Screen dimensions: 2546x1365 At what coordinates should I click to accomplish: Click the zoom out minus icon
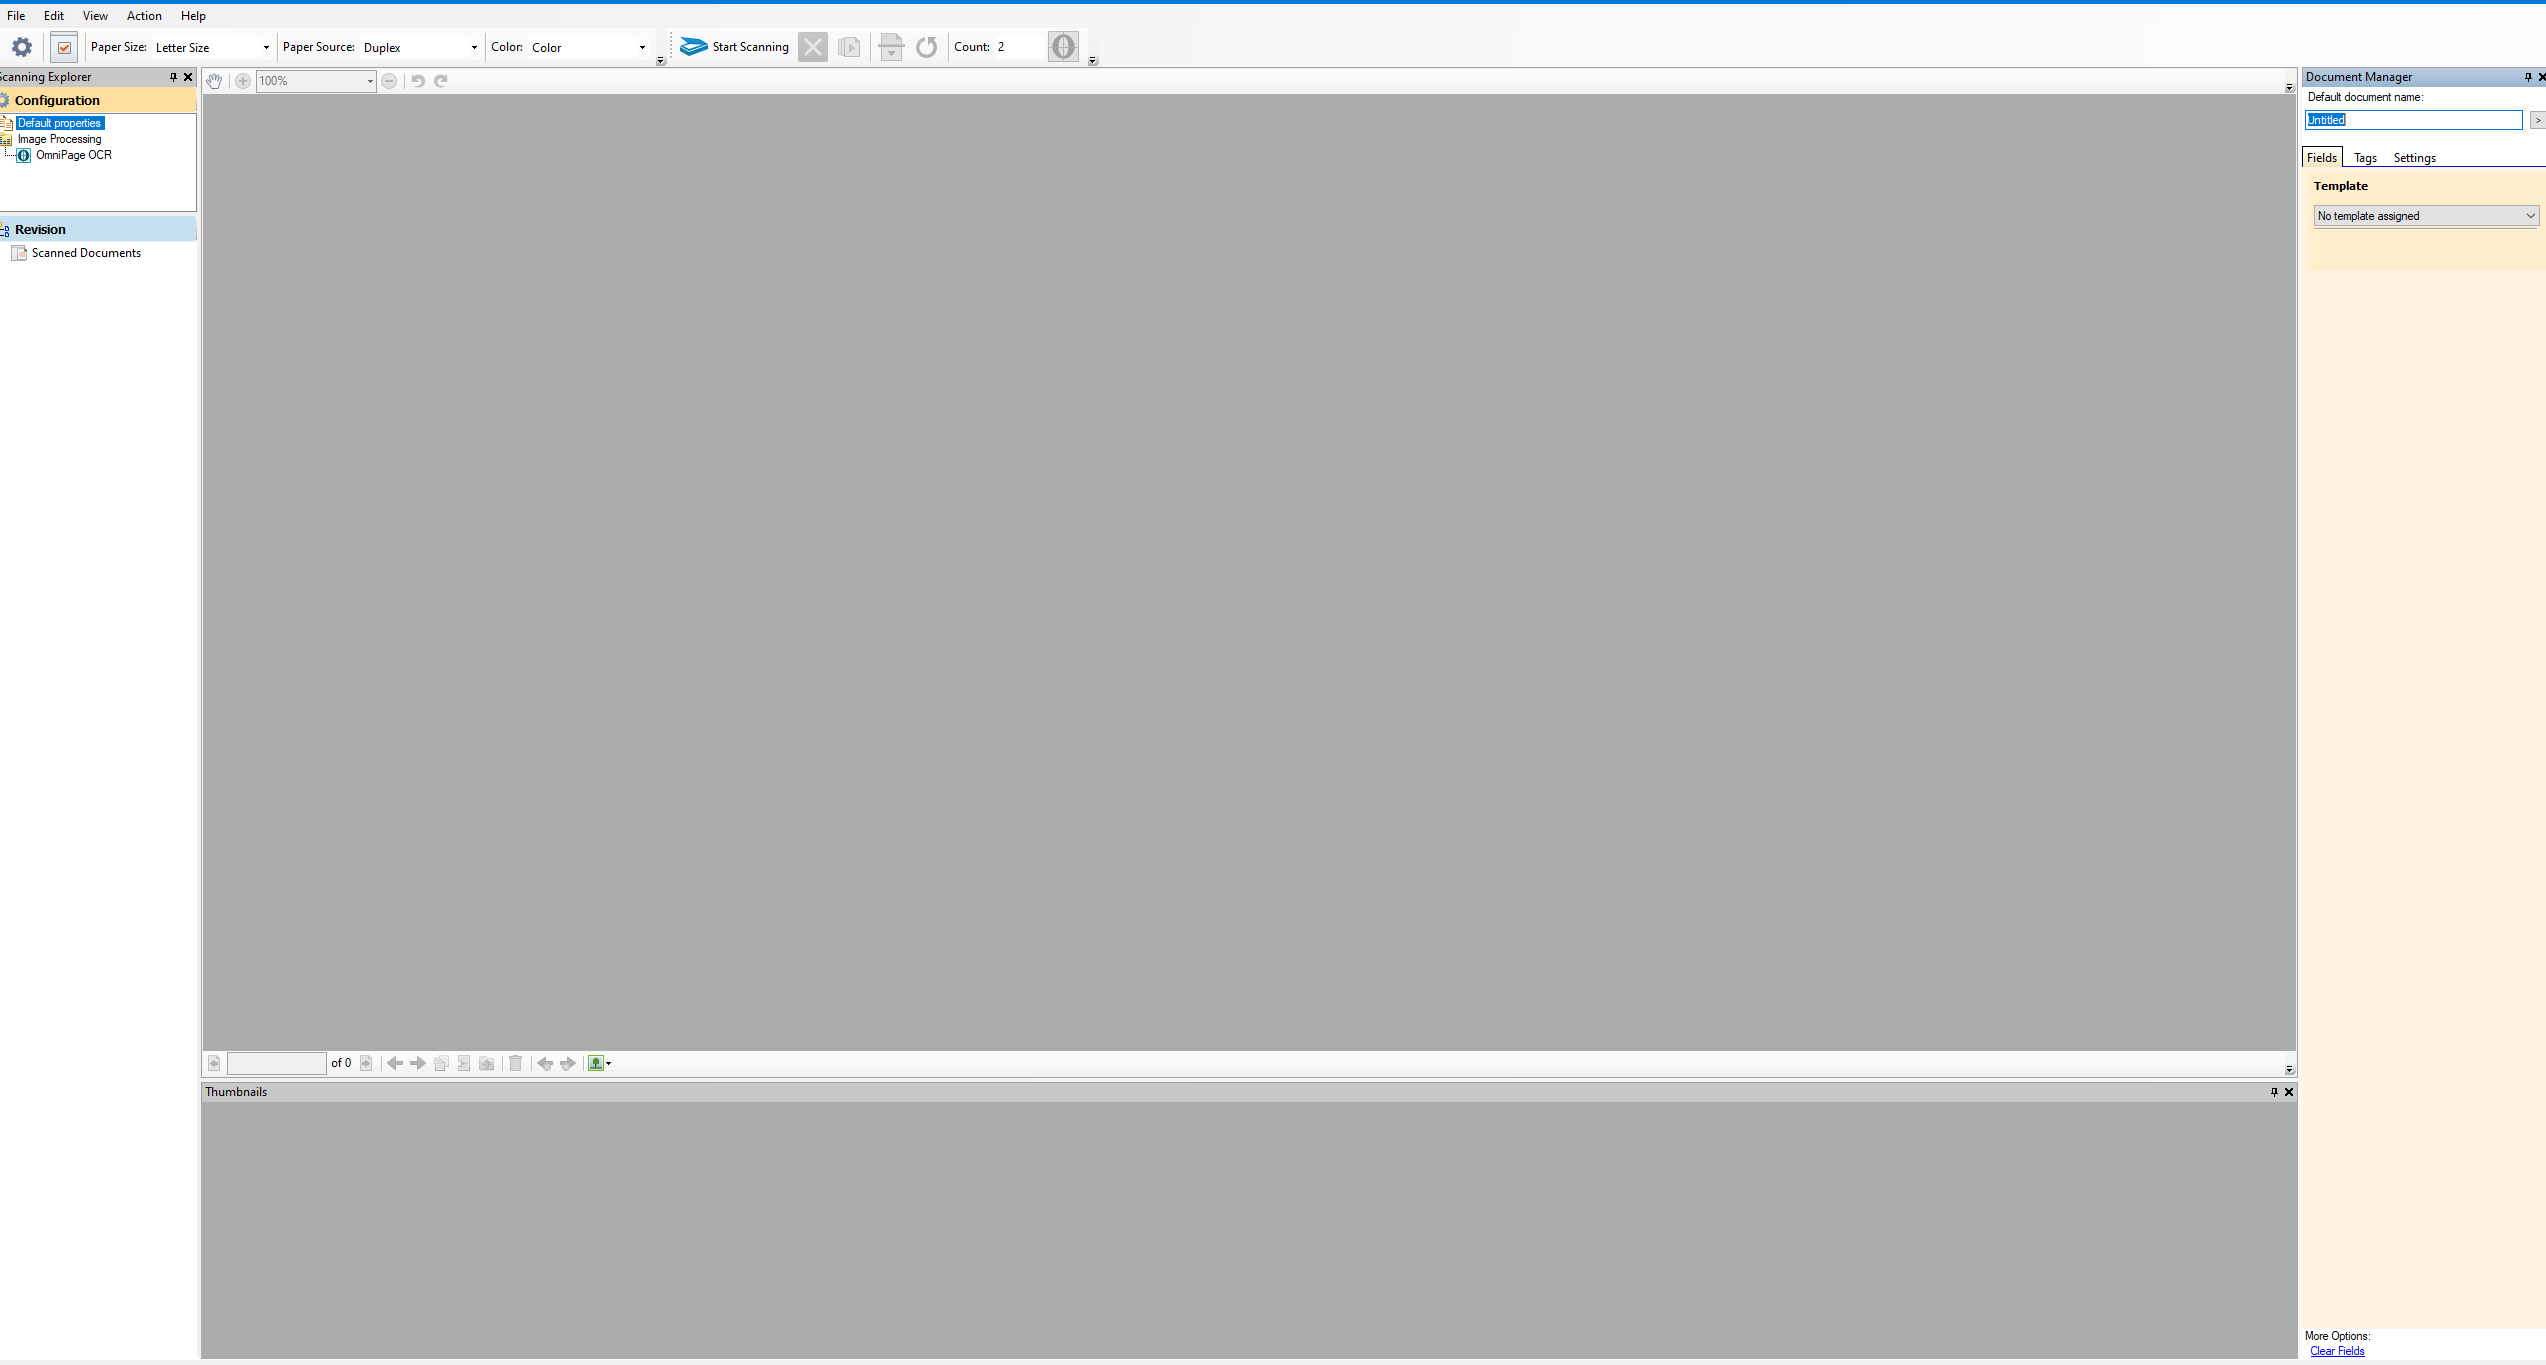(x=389, y=81)
